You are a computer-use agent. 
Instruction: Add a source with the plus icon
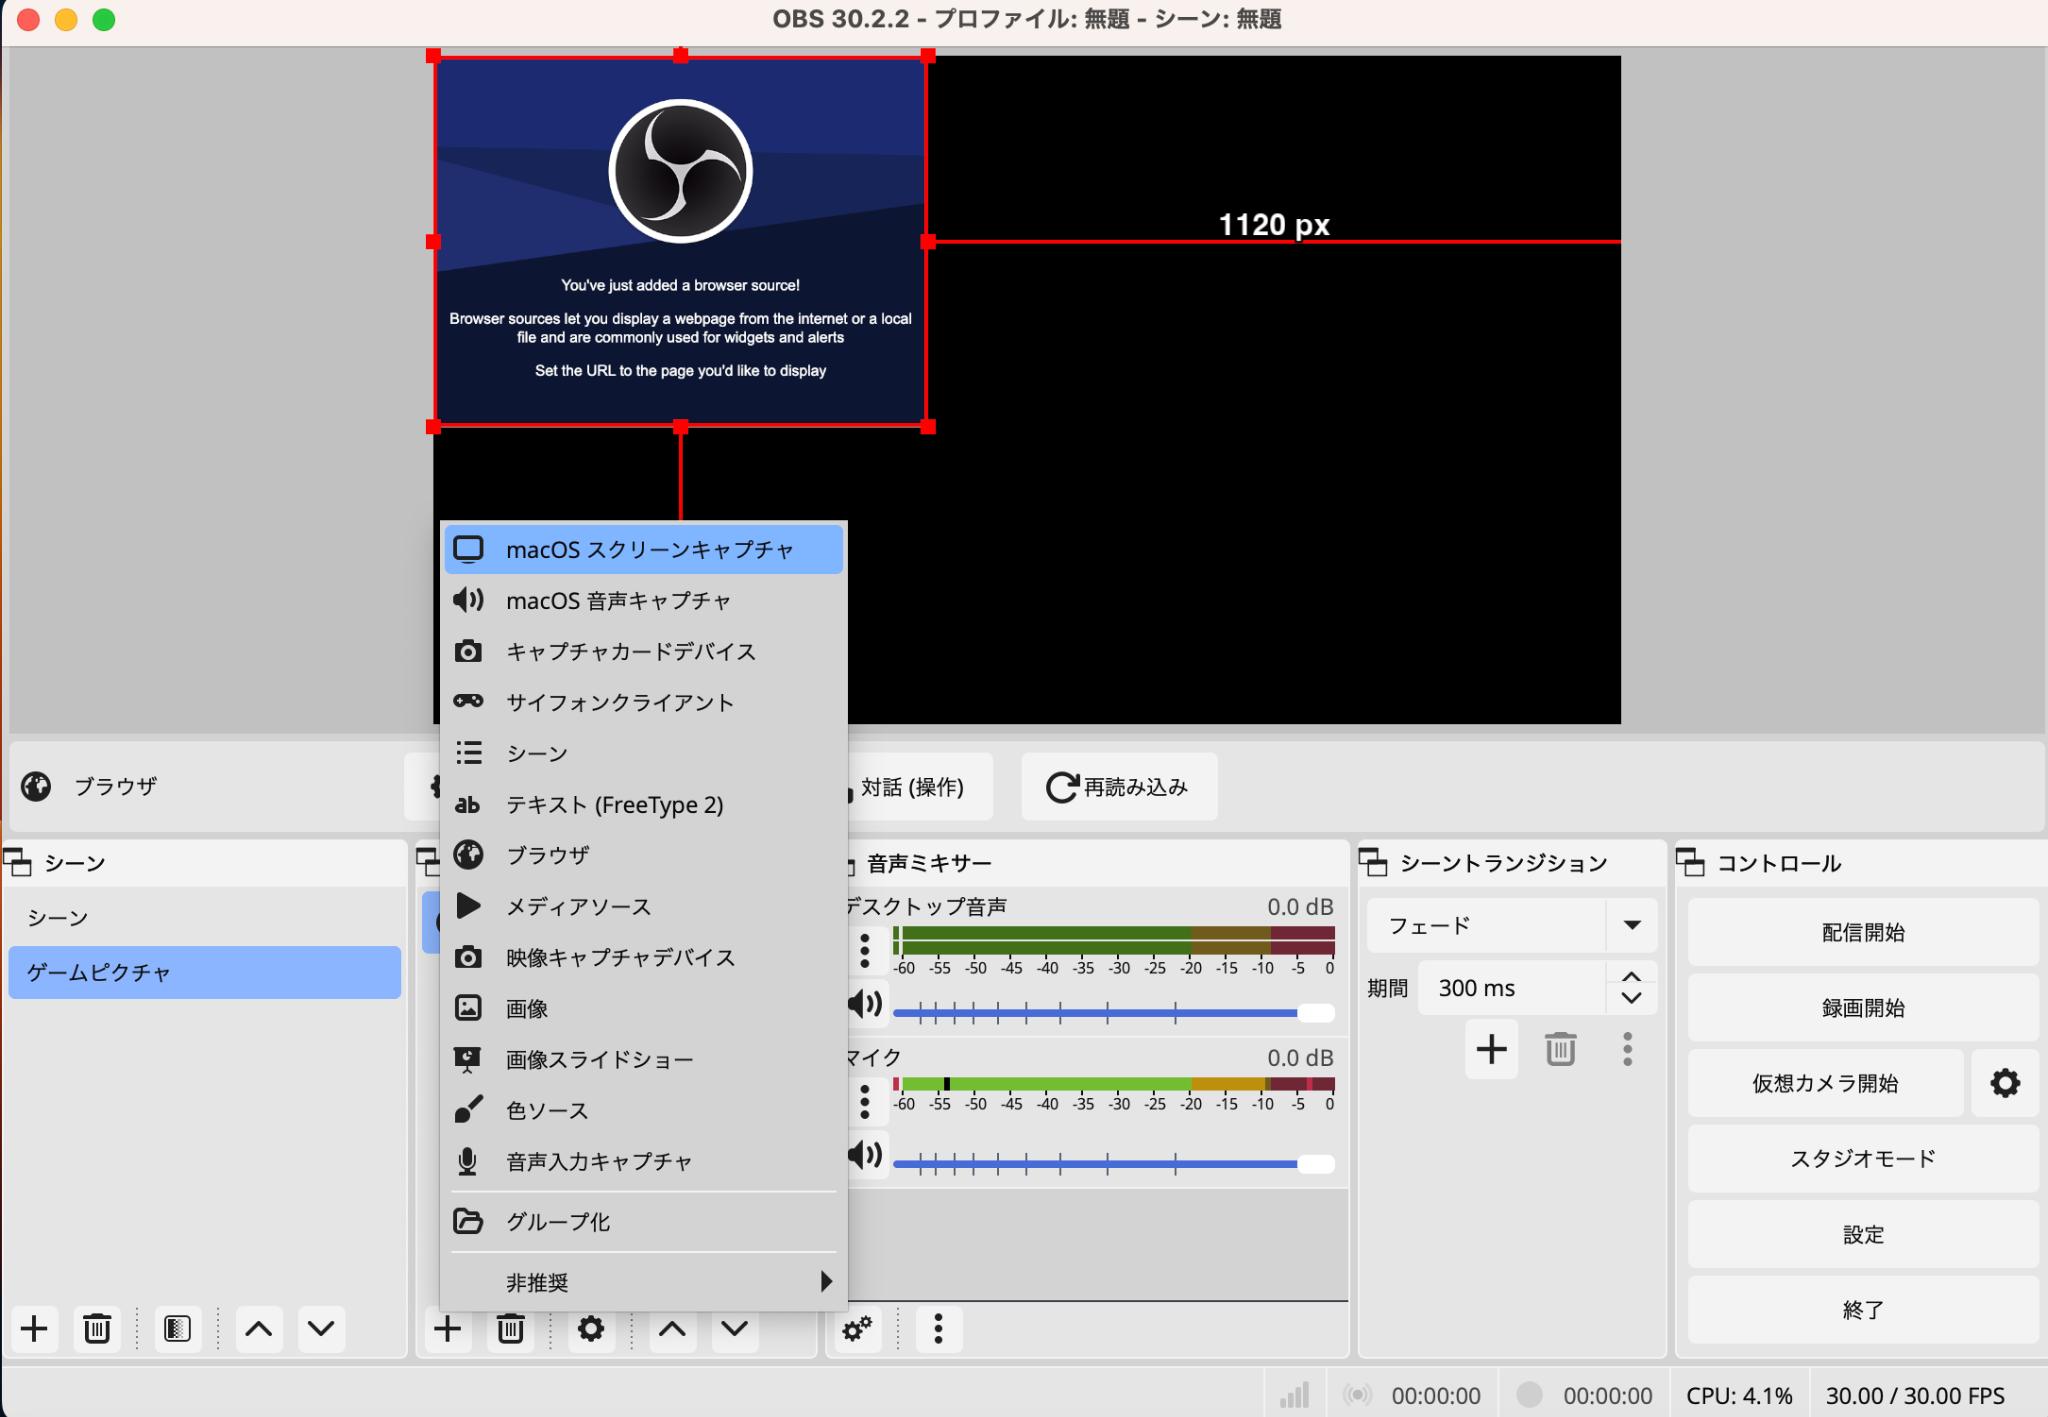tap(448, 1329)
